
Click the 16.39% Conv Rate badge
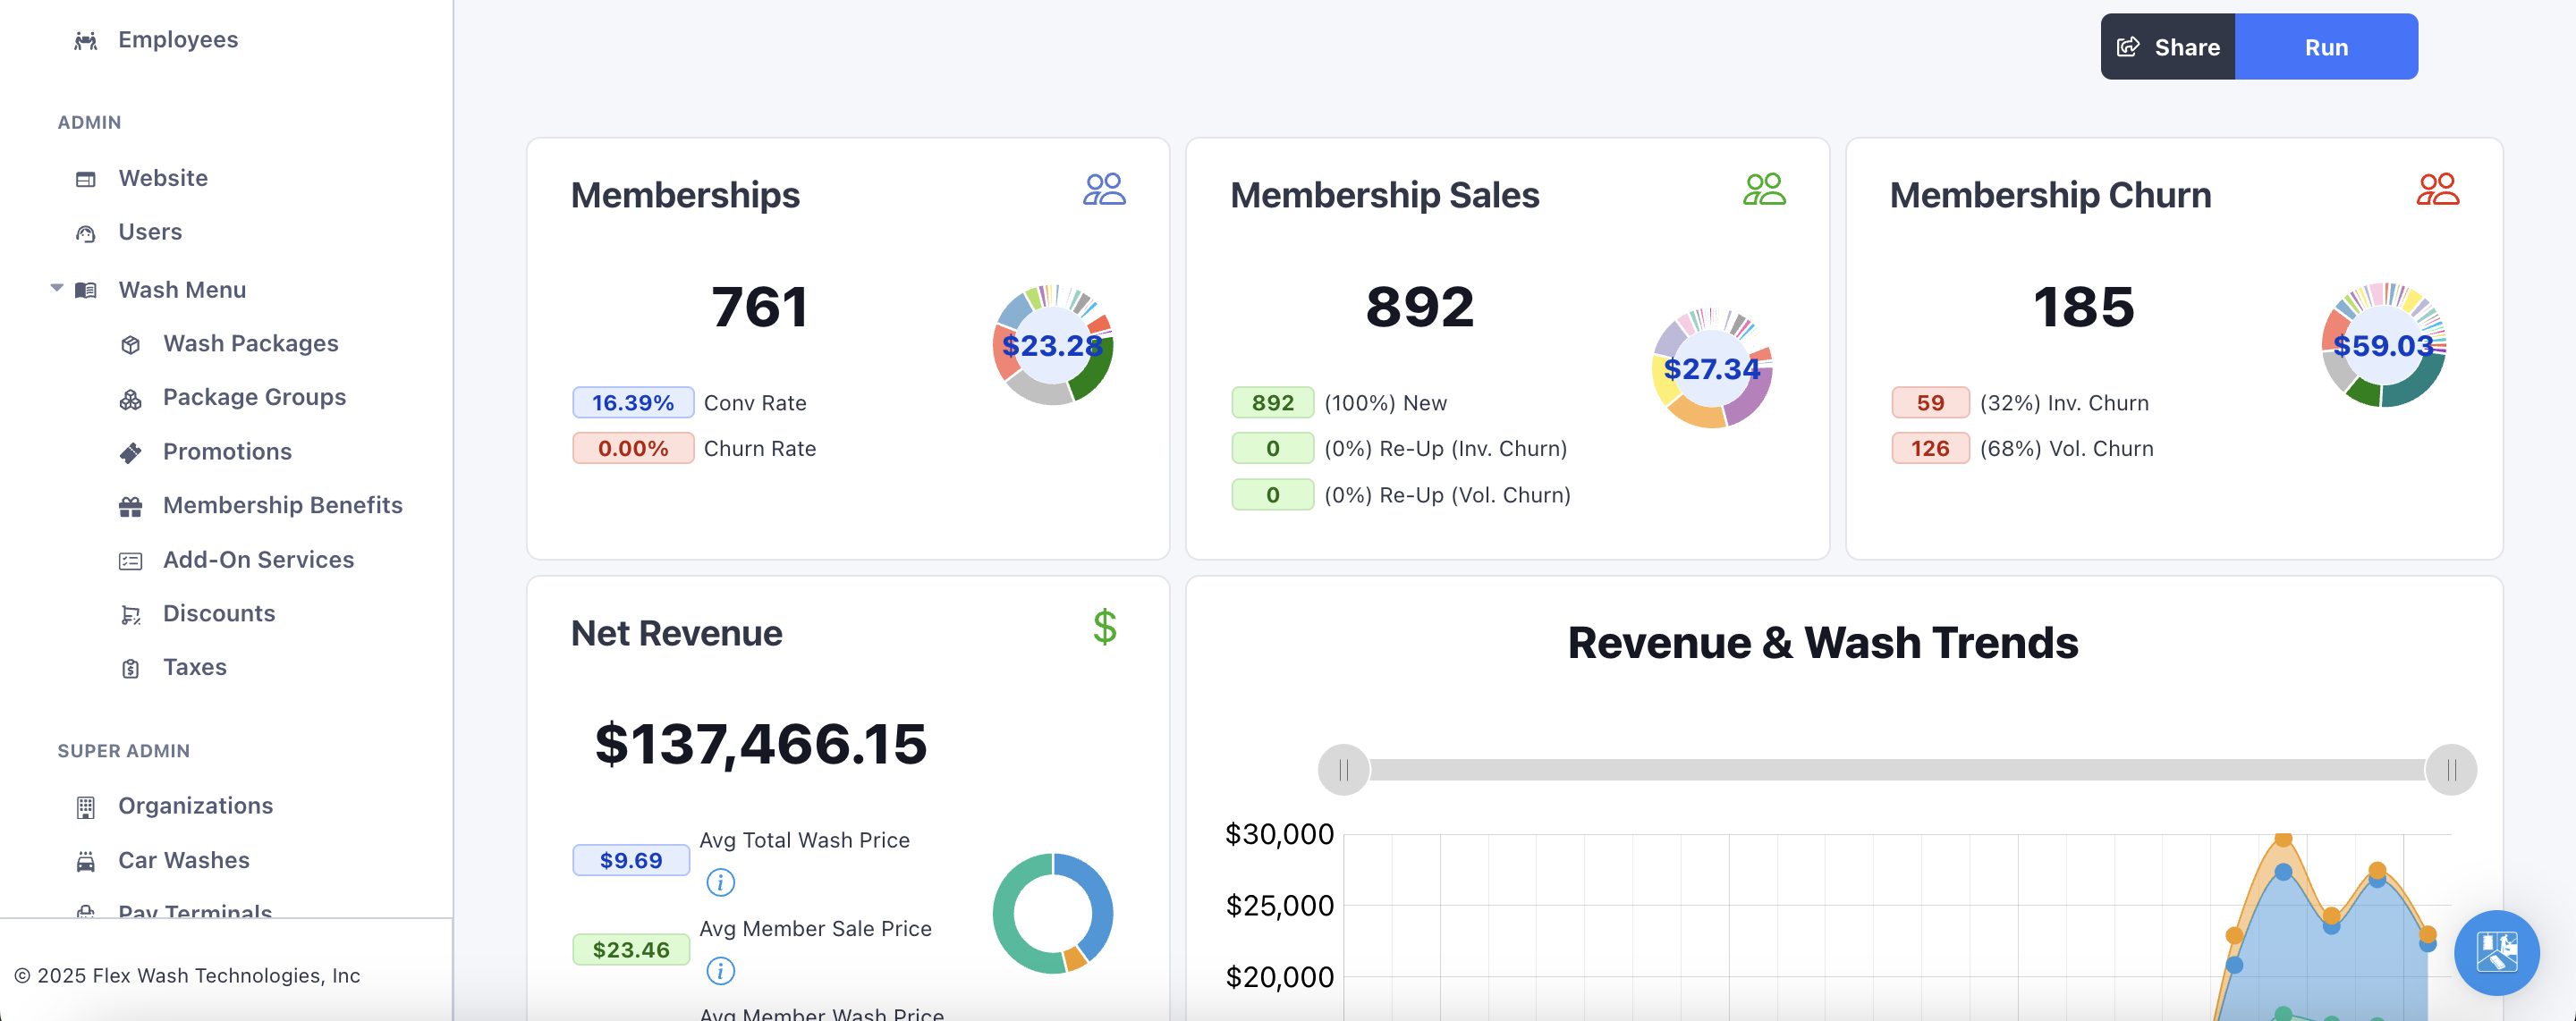click(x=632, y=402)
